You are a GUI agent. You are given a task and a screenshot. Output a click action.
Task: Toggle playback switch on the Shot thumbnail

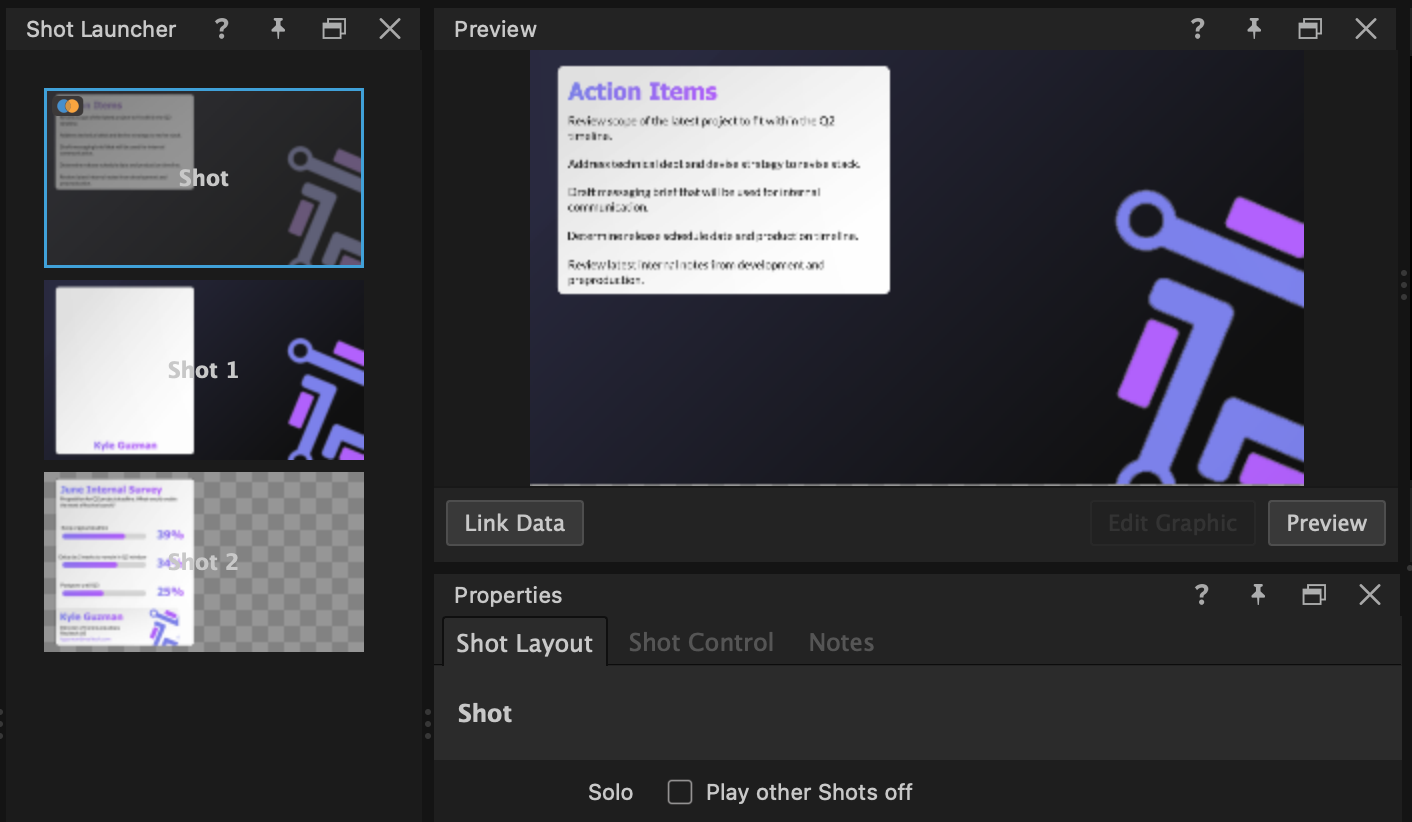pyautogui.click(x=68, y=104)
